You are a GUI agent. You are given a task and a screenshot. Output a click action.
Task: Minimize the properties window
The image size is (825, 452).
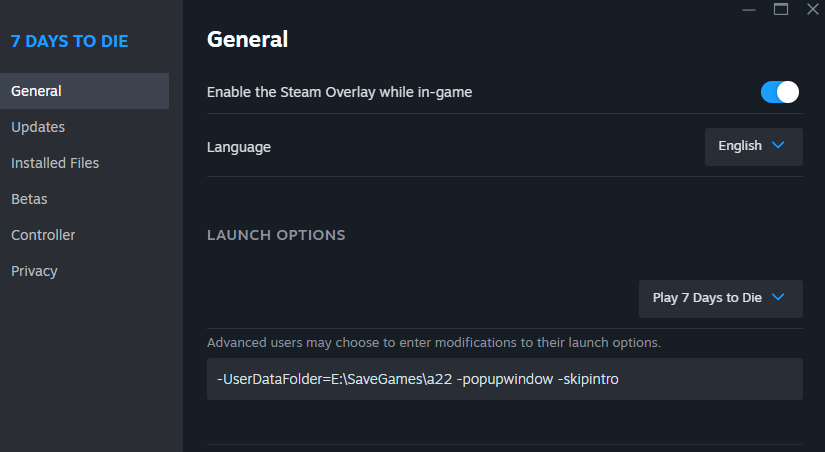coord(749,9)
